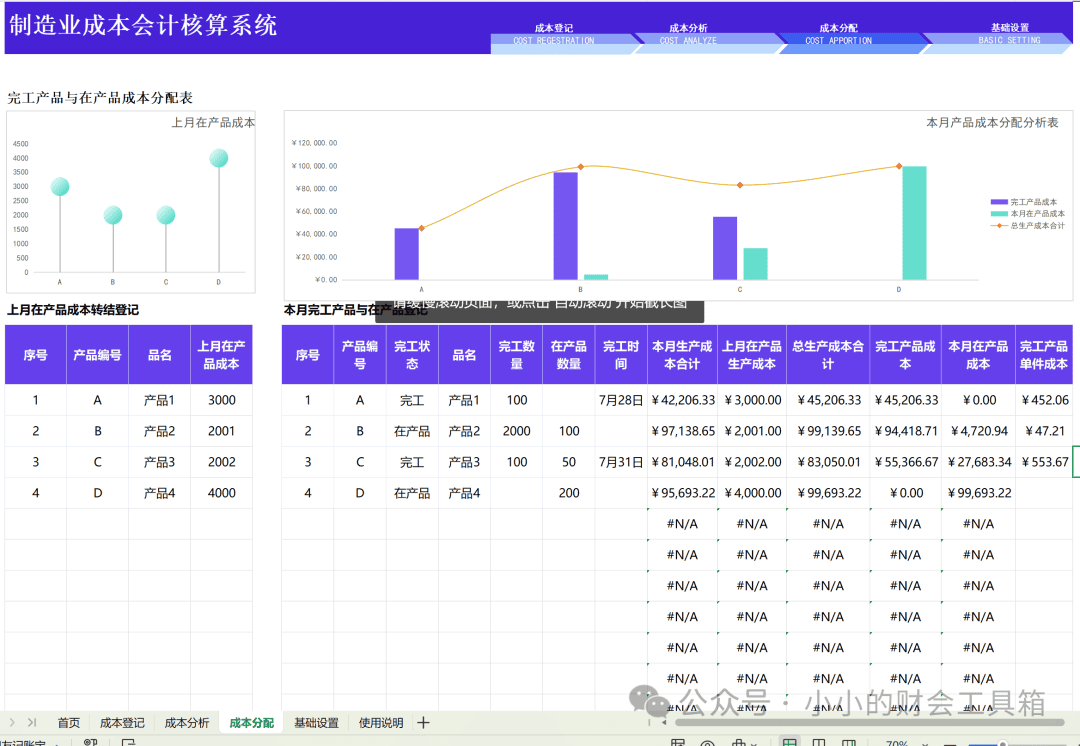The height and width of the screenshot is (746, 1080).
Task: Click product D's lollipop marker in 上月在产品成本 chart
Action: click(219, 158)
